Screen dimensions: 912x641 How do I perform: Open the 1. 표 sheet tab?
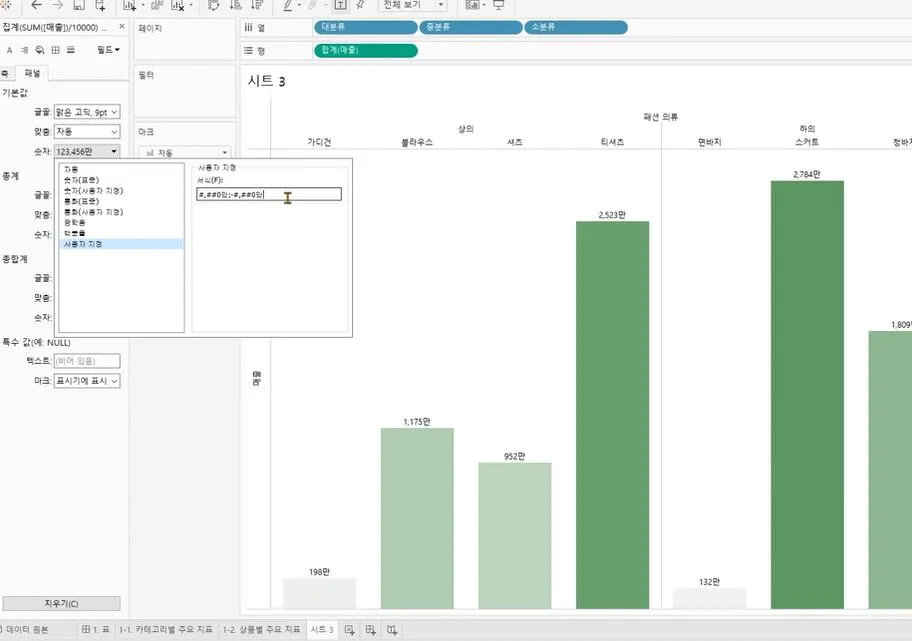point(96,629)
